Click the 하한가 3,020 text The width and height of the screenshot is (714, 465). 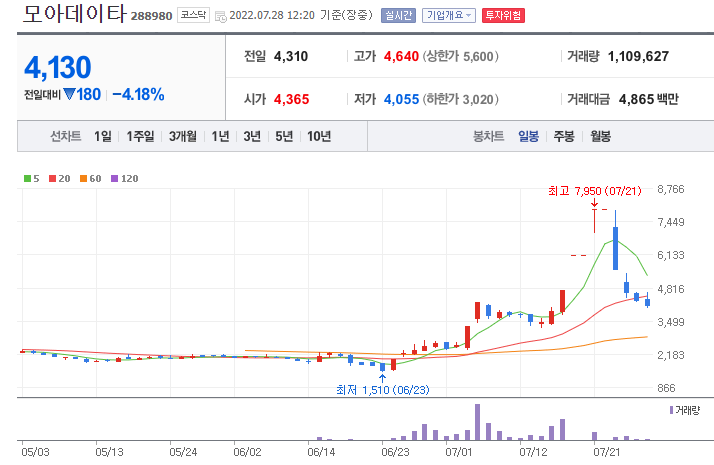[460, 99]
